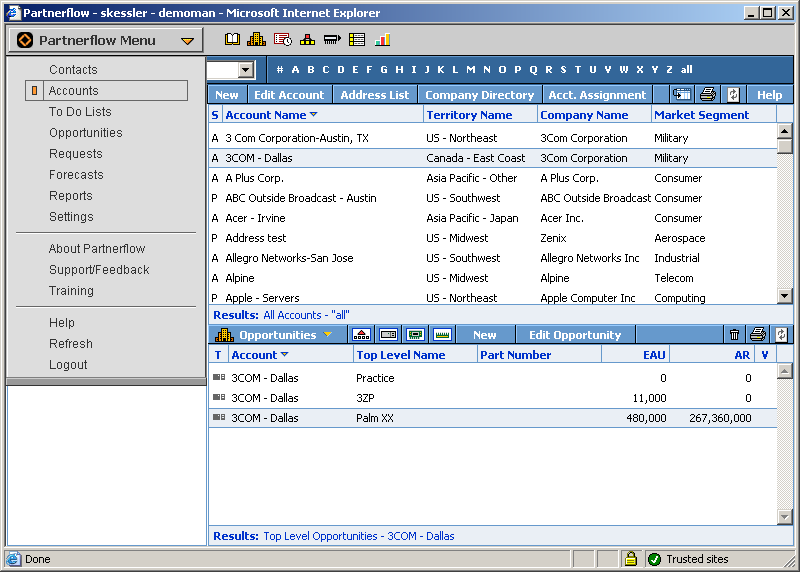Click New account button
Screen dimensions: 800x572
pos(227,95)
